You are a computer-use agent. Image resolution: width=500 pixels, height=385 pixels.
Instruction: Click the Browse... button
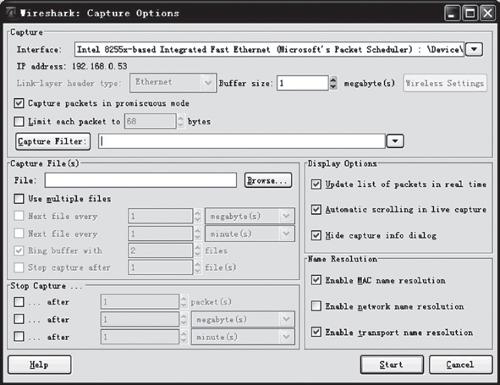(268, 180)
